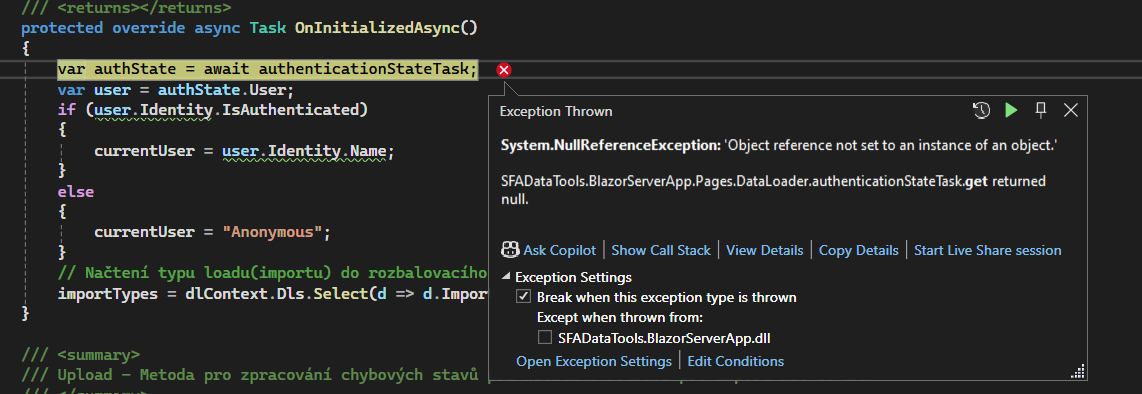
Task: Click Edit Conditions link
Action: 736,361
